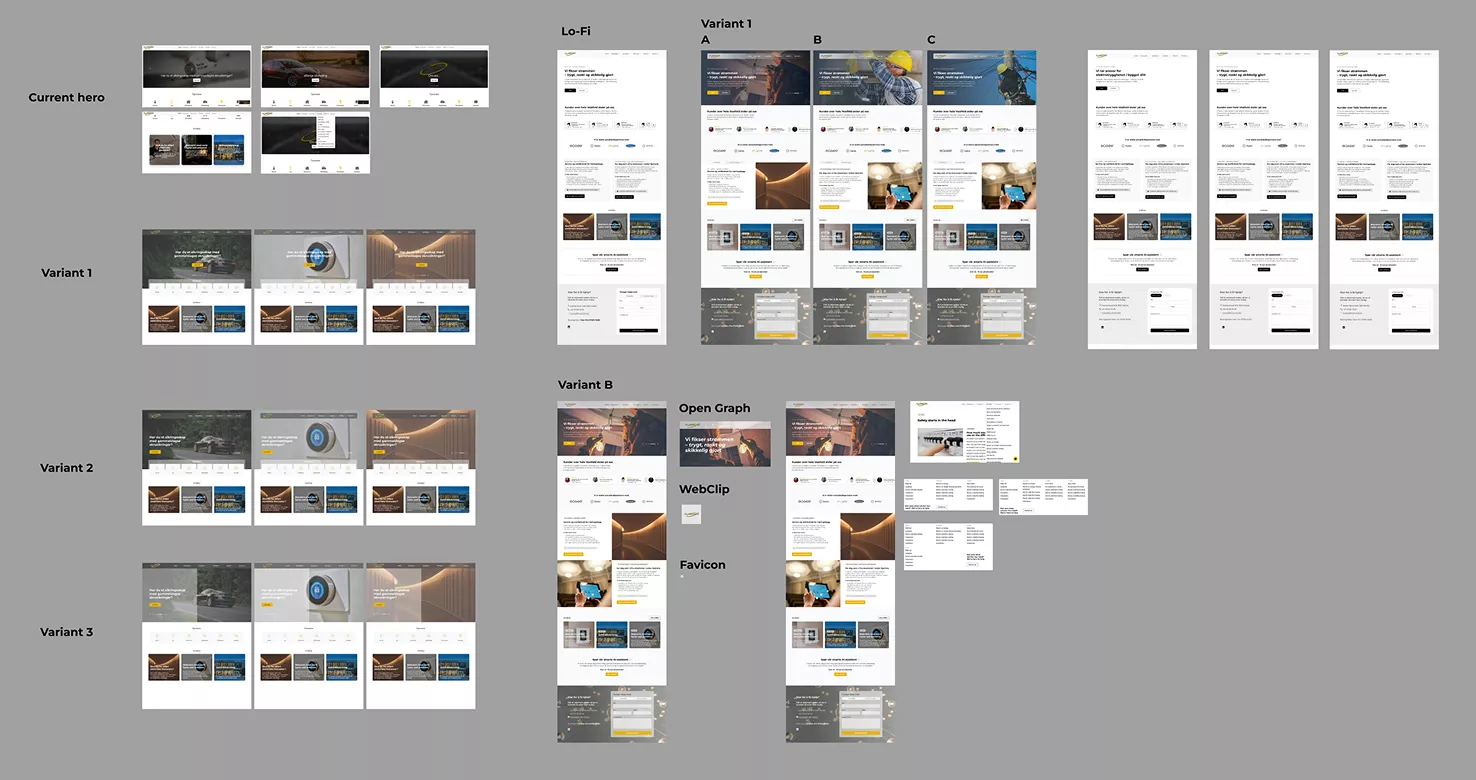Select Current hero frame with open dropdown menu

coord(315,142)
